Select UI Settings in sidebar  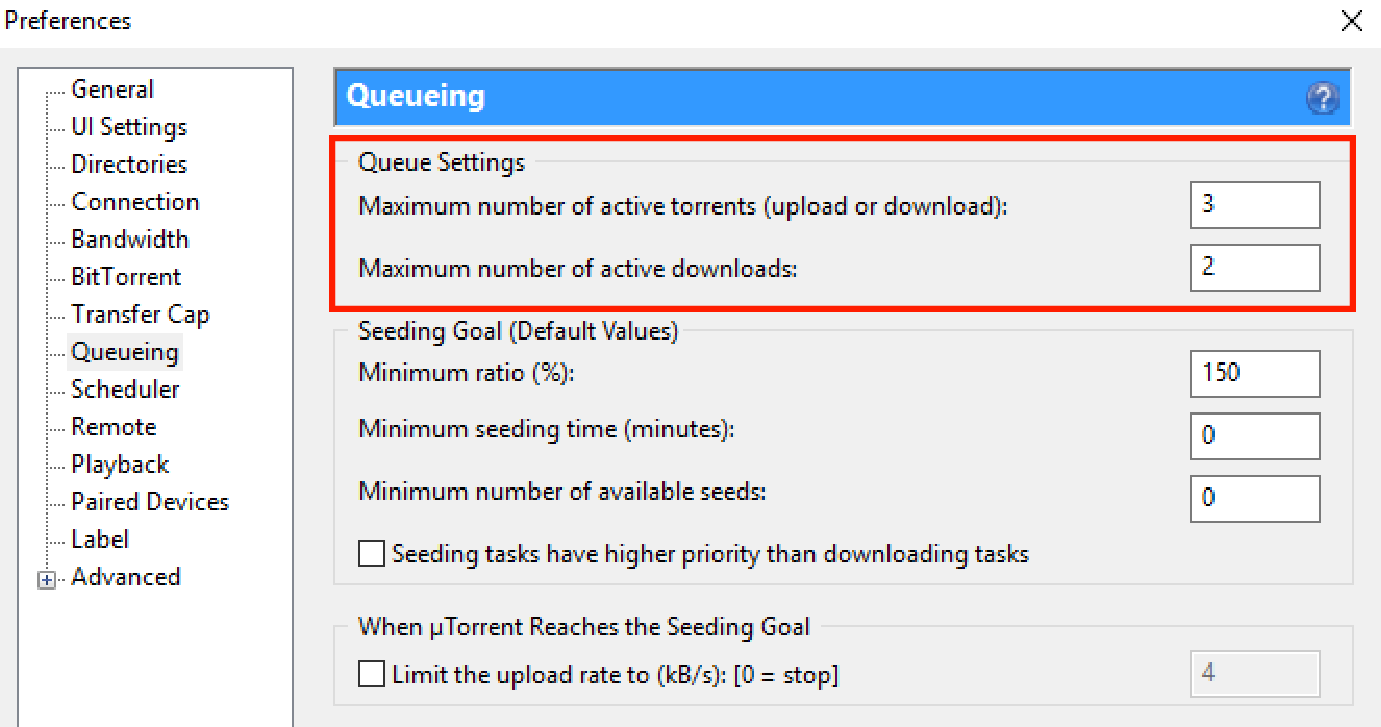pyautogui.click(x=129, y=127)
